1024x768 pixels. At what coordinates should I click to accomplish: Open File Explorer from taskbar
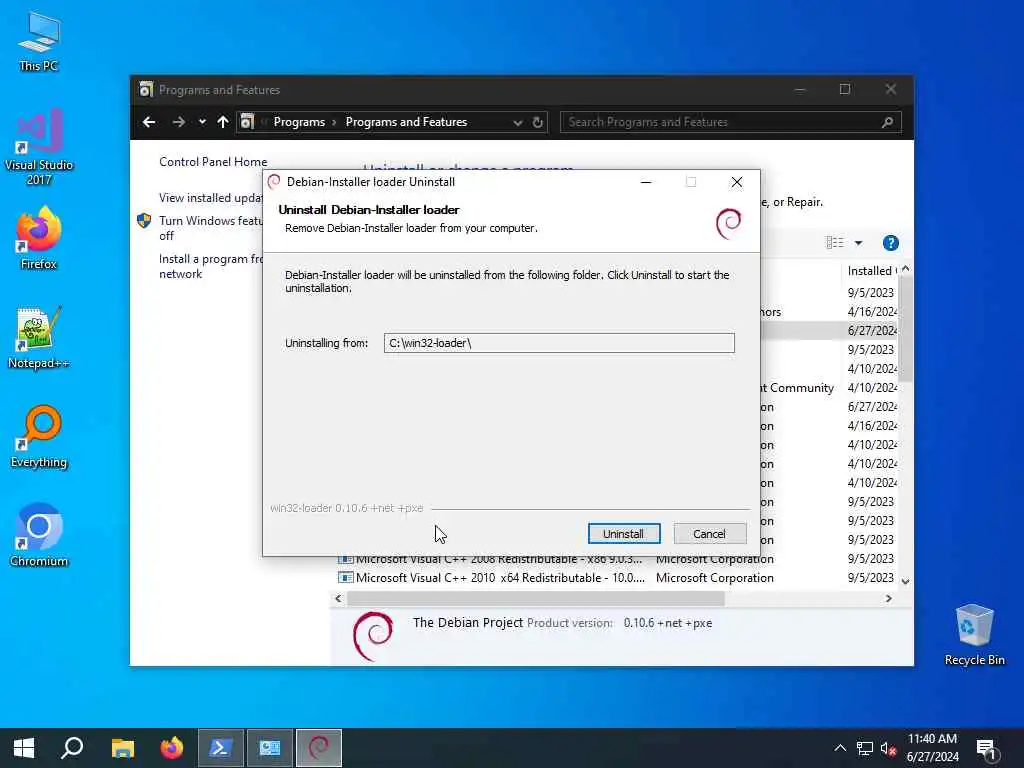(122, 748)
